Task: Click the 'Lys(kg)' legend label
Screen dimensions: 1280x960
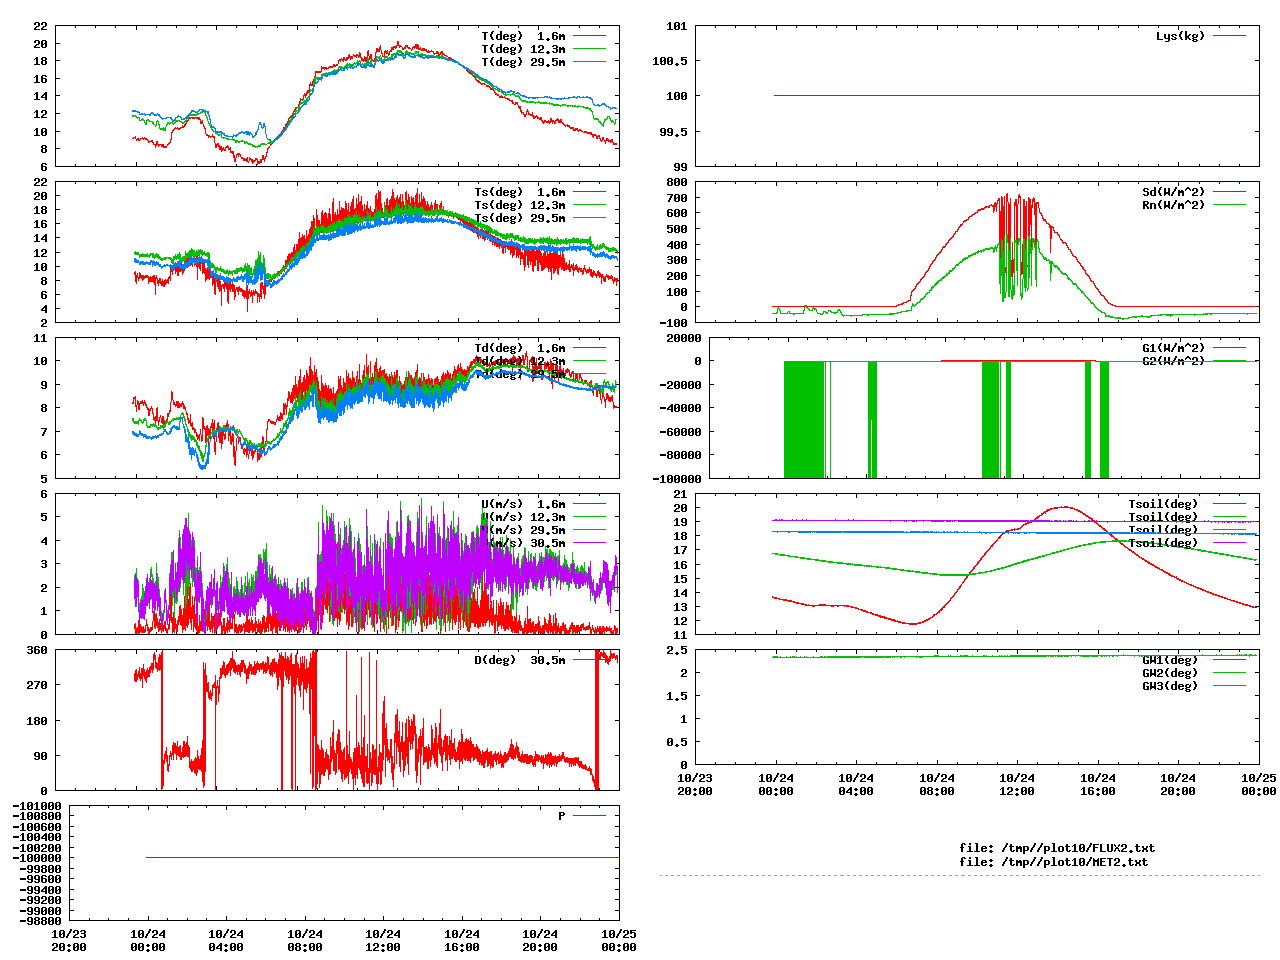Action: [1181, 36]
